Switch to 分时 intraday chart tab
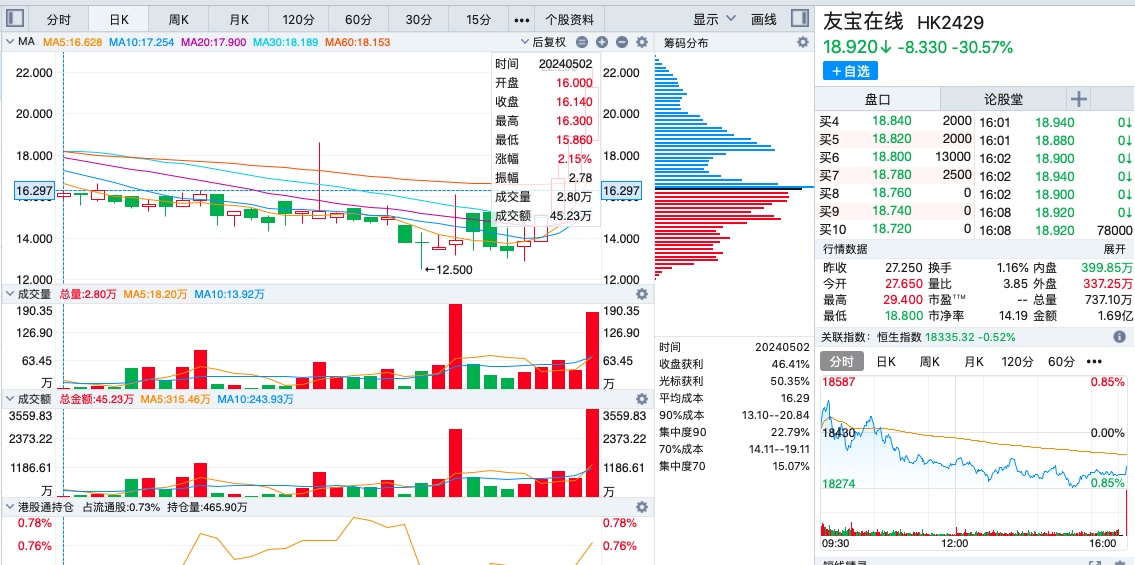This screenshot has height=565, width=1135. [59, 20]
